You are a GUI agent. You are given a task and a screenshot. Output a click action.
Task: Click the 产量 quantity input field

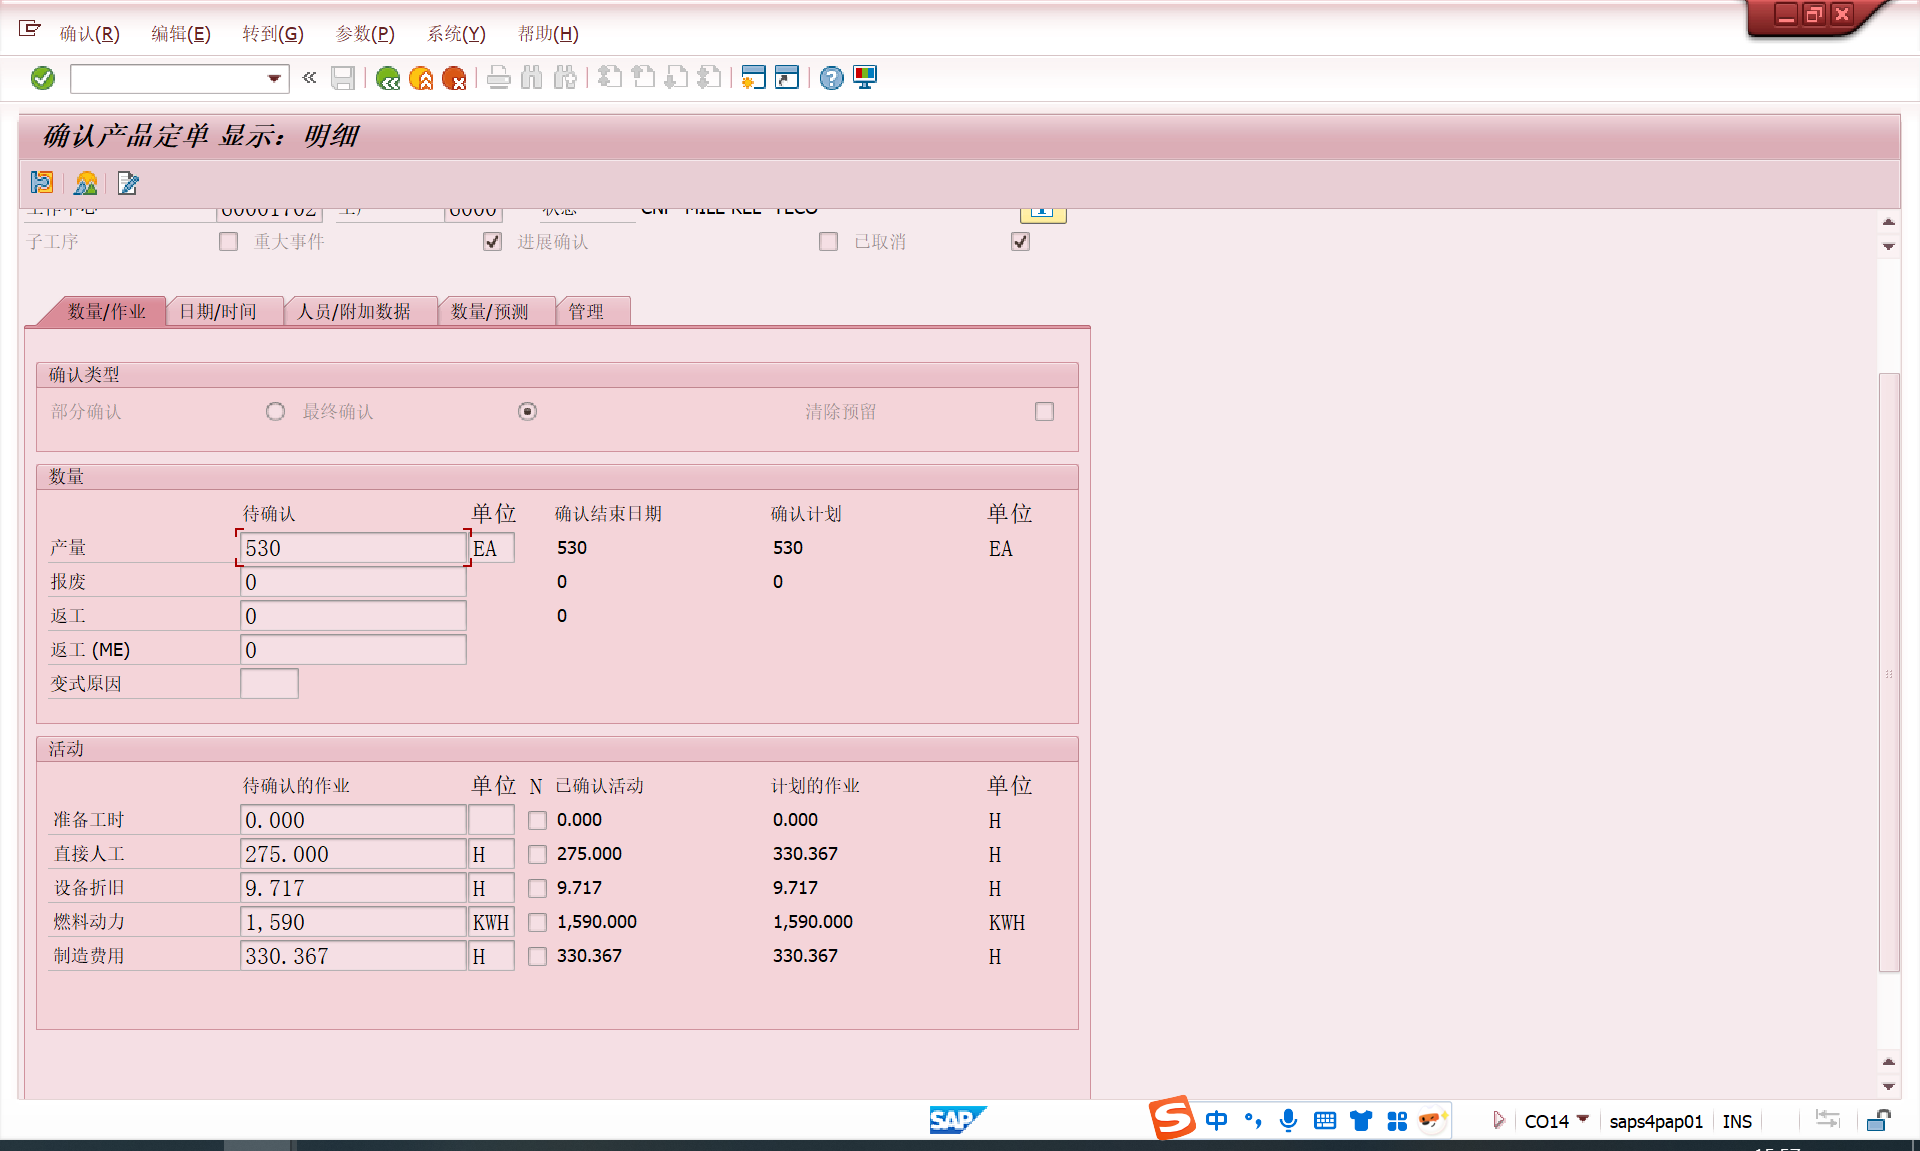352,548
